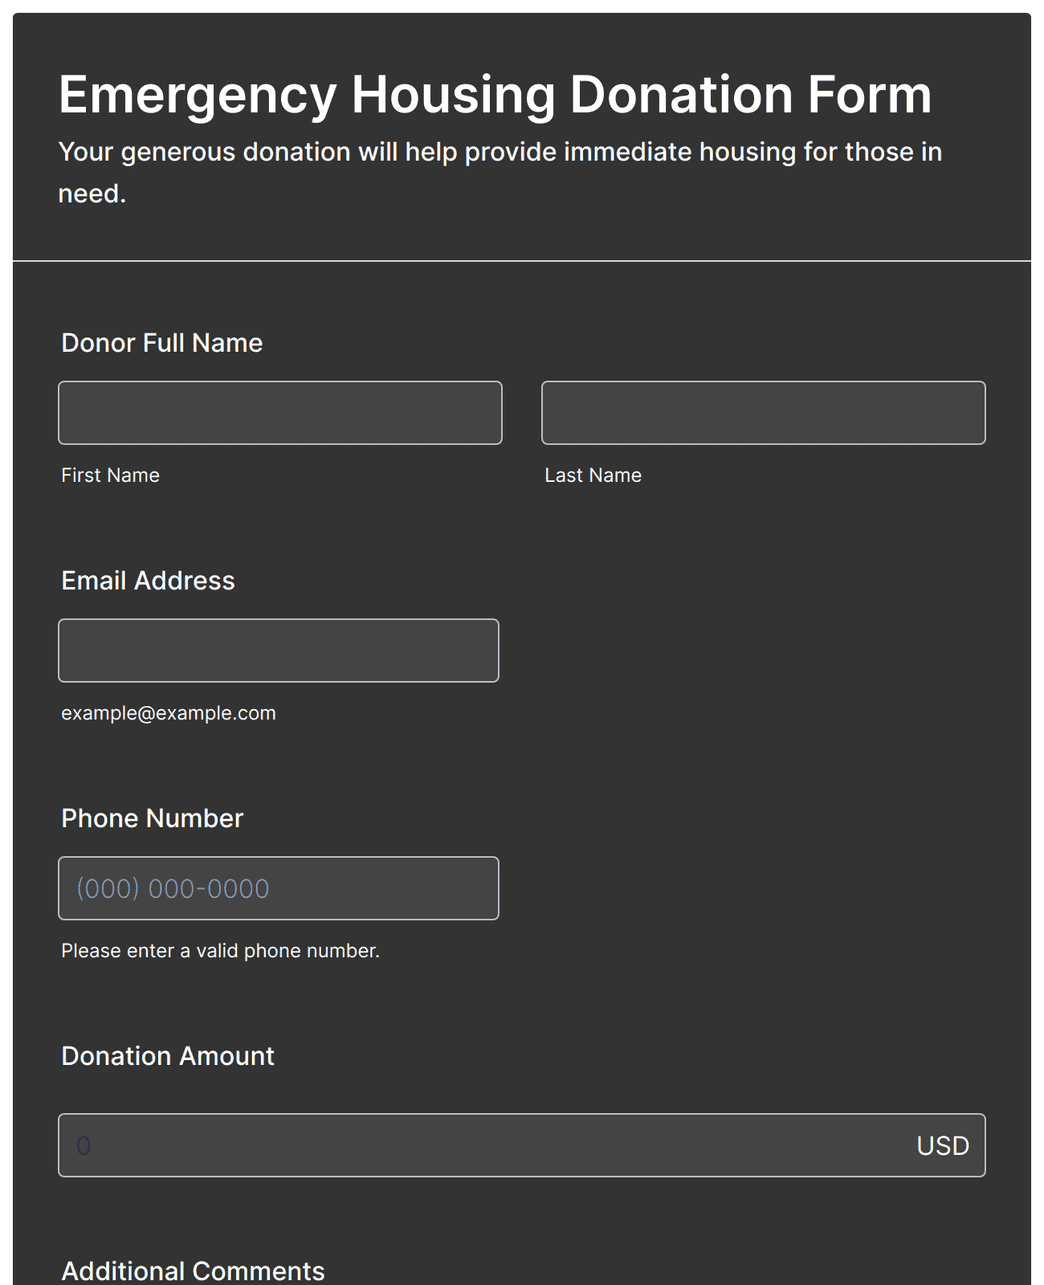Click the divider line below the header
Image resolution: width=1044 pixels, height=1285 pixels.
pyautogui.click(x=522, y=261)
